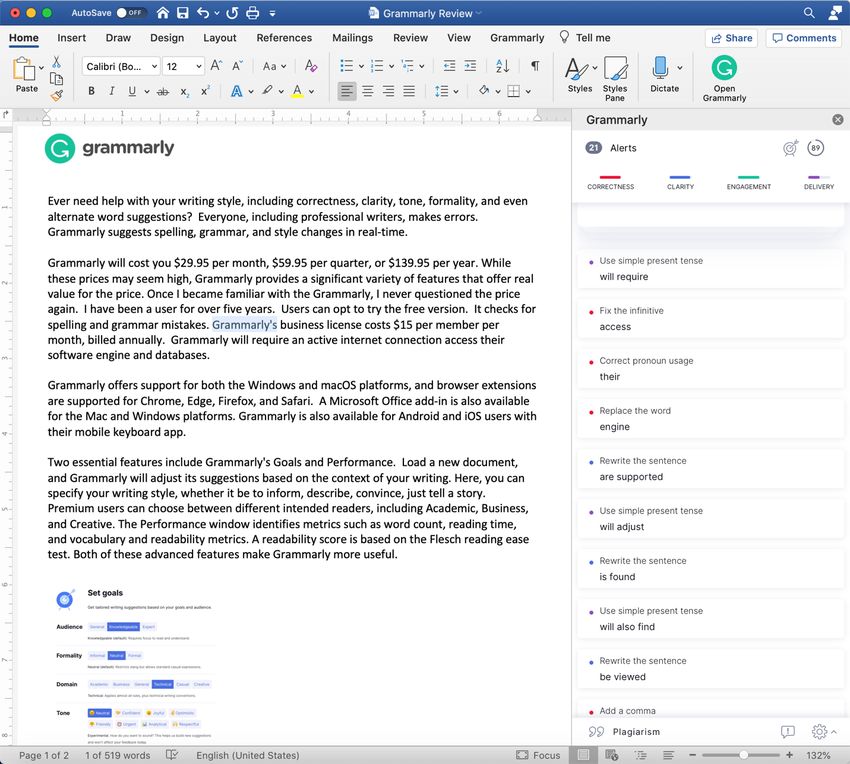The image size is (850, 764).
Task: Expand the numbering list dropdown arrow
Action: click(x=391, y=67)
